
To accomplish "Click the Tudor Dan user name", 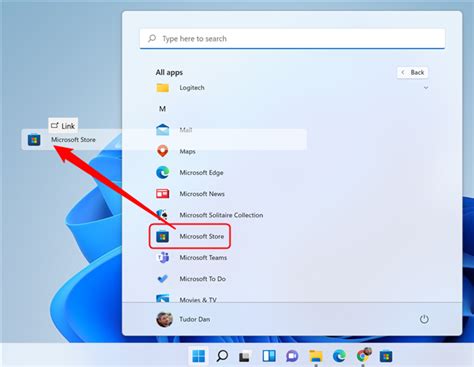I will (x=195, y=319).
